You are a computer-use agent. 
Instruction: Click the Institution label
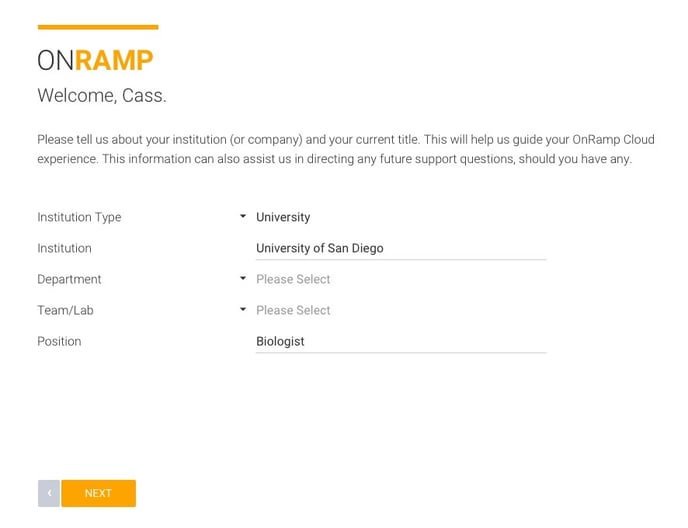[64, 248]
